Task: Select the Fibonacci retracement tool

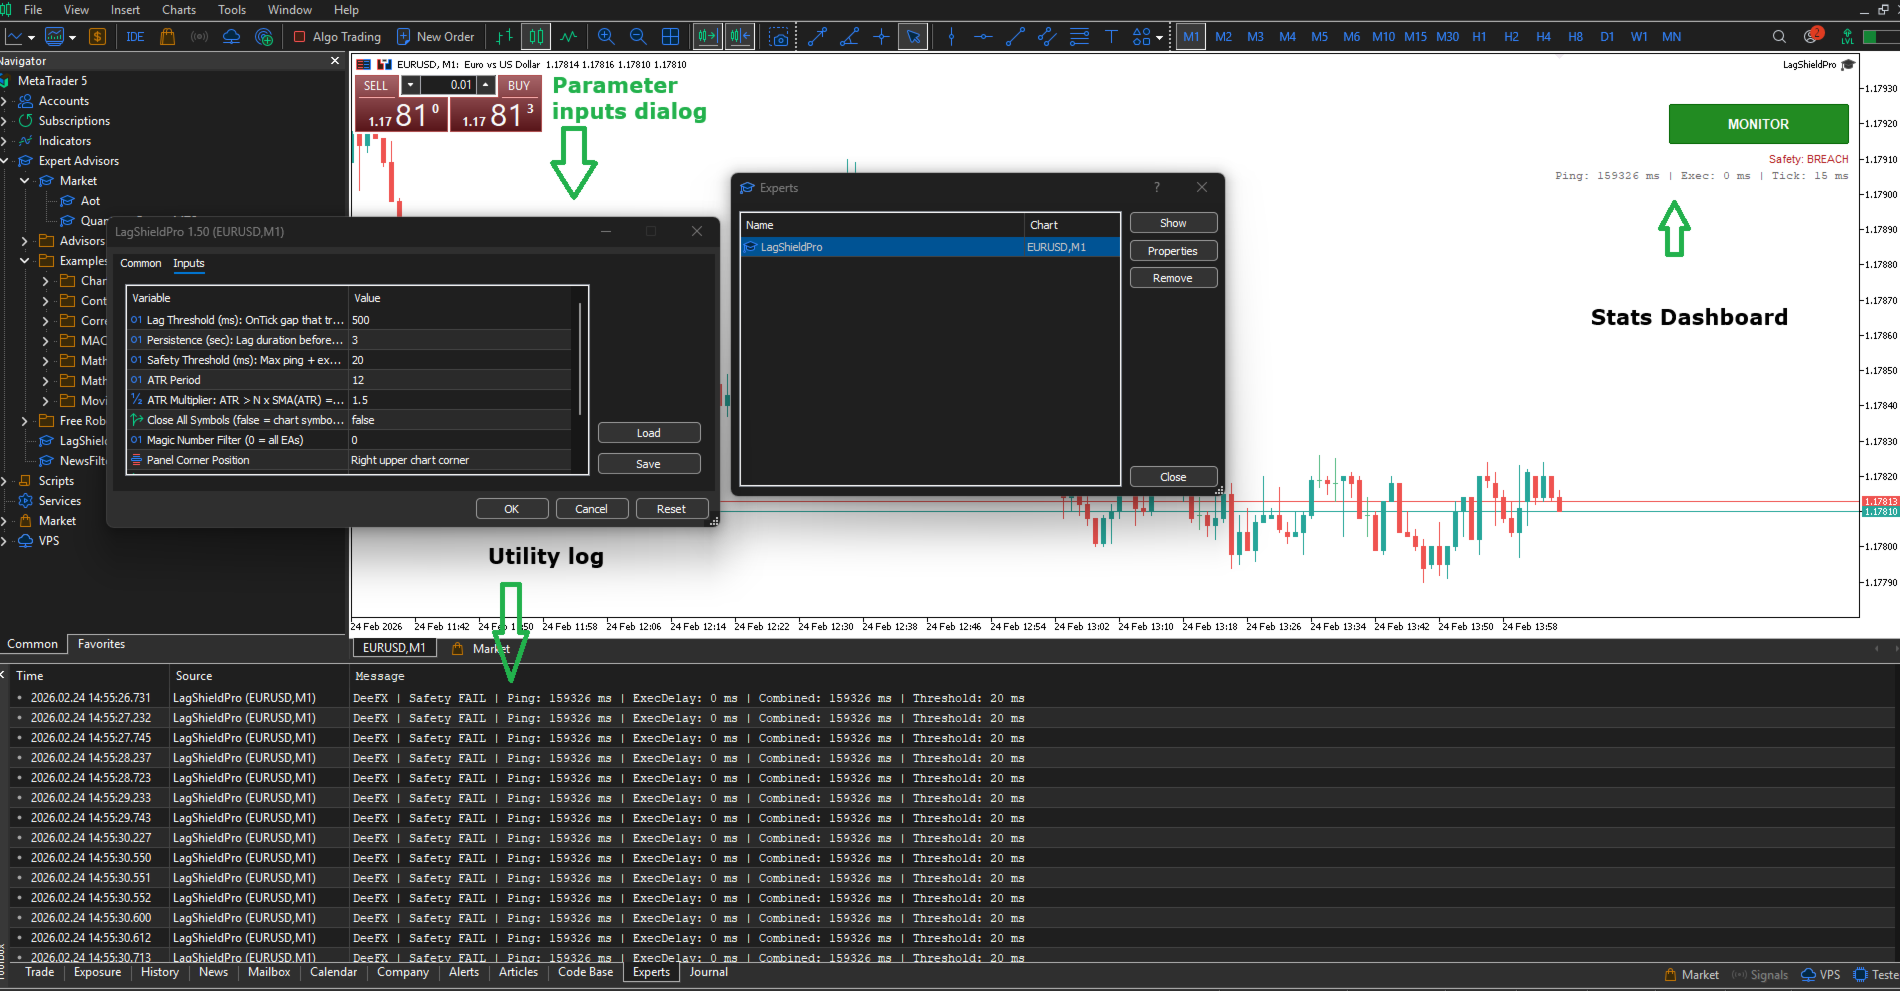Action: [x=1079, y=37]
